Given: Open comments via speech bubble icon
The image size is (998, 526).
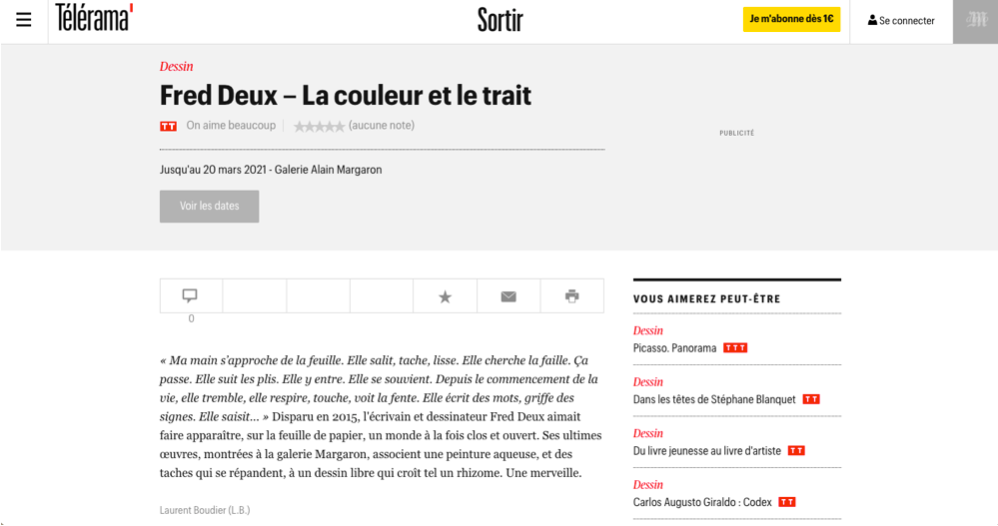Looking at the screenshot, I should pos(190,295).
